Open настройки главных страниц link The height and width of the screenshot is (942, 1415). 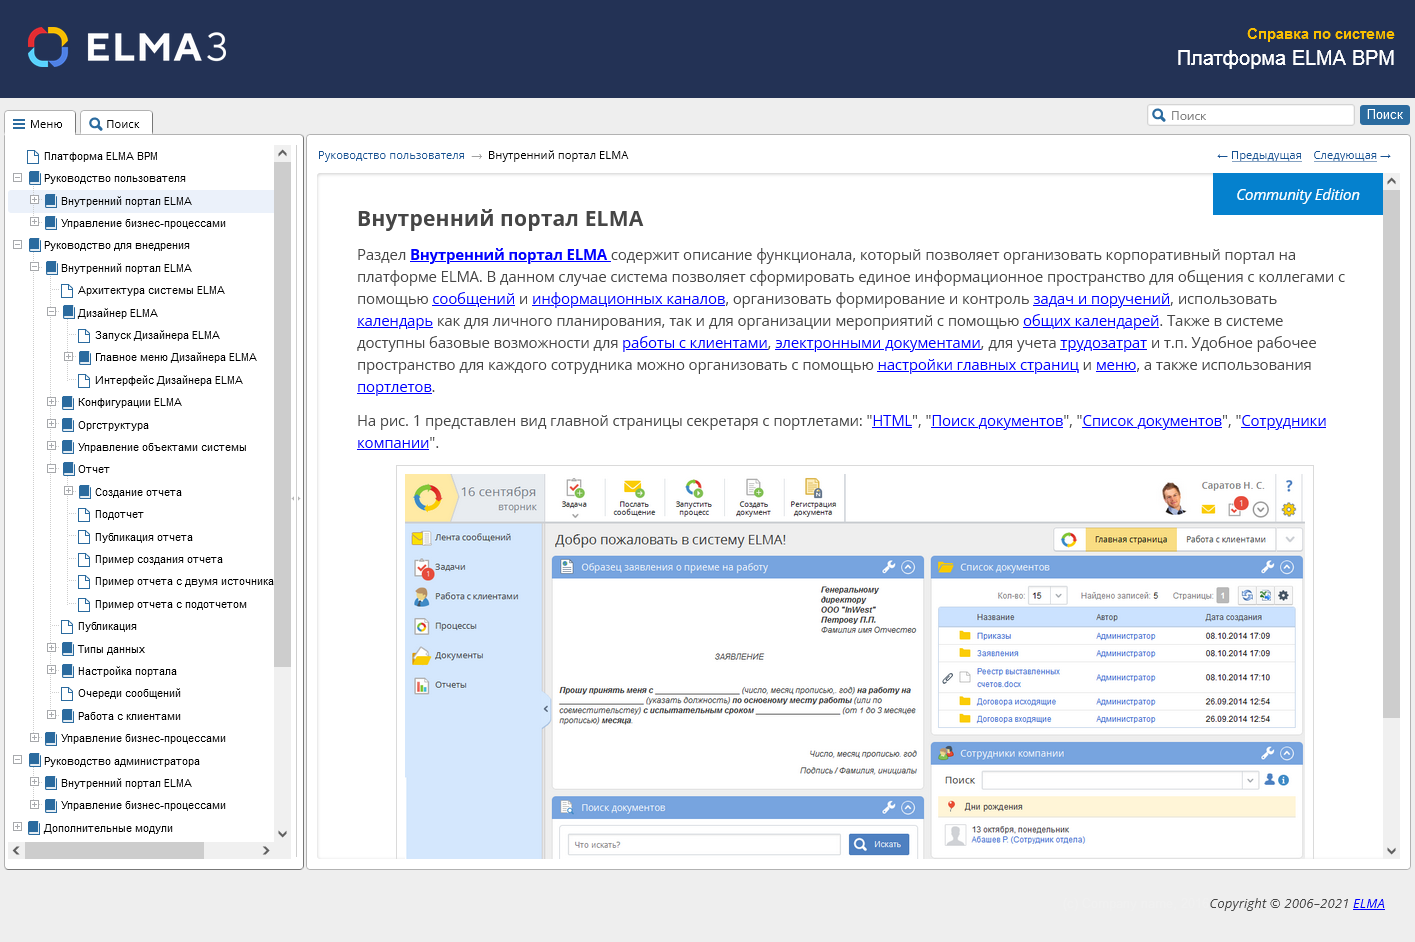(x=978, y=365)
